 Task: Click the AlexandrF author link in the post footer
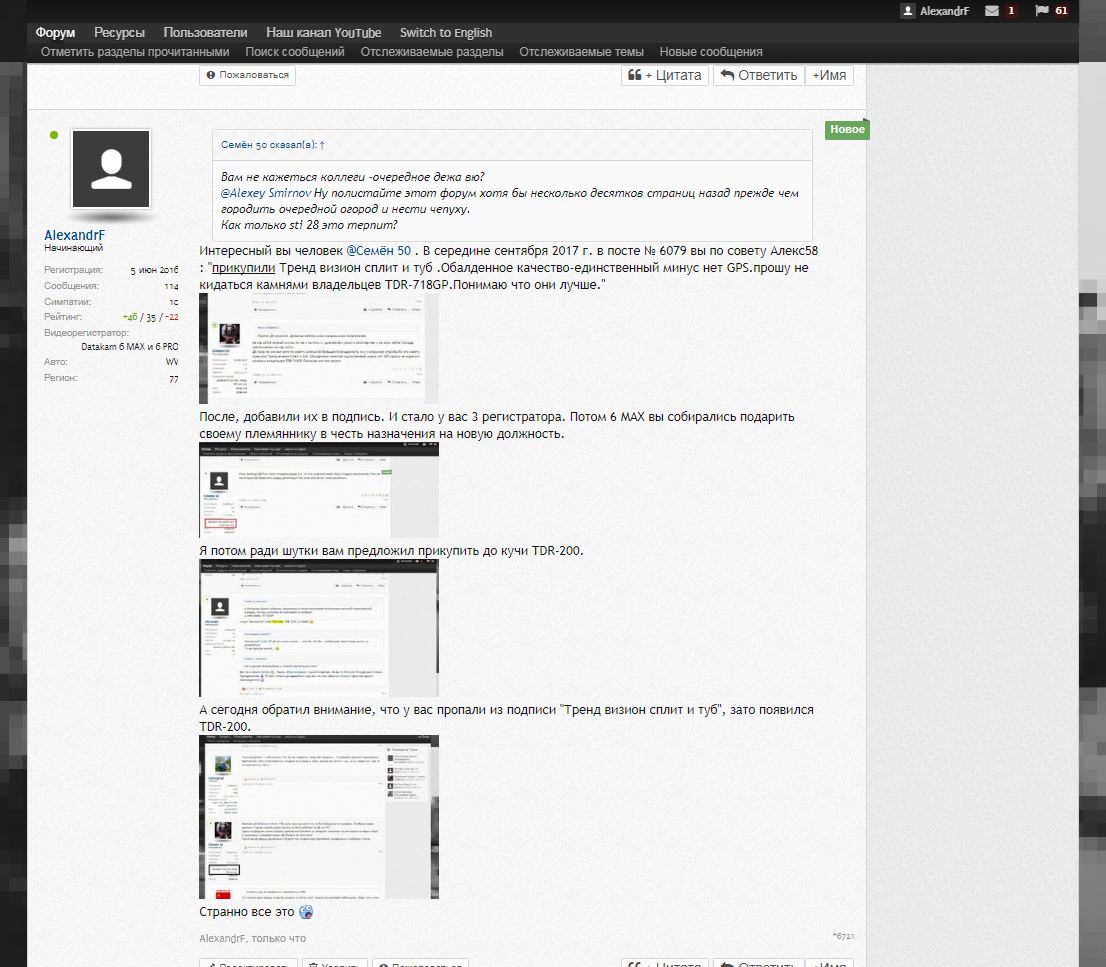click(222, 939)
